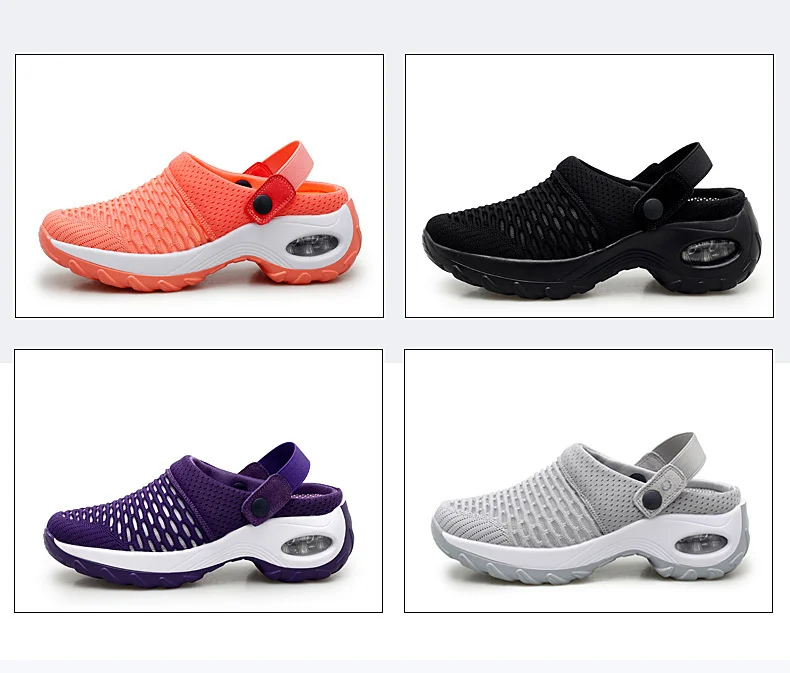This screenshot has height=673, width=790.
Task: Click the air cushion window on gray shoe
Action: [x=701, y=544]
